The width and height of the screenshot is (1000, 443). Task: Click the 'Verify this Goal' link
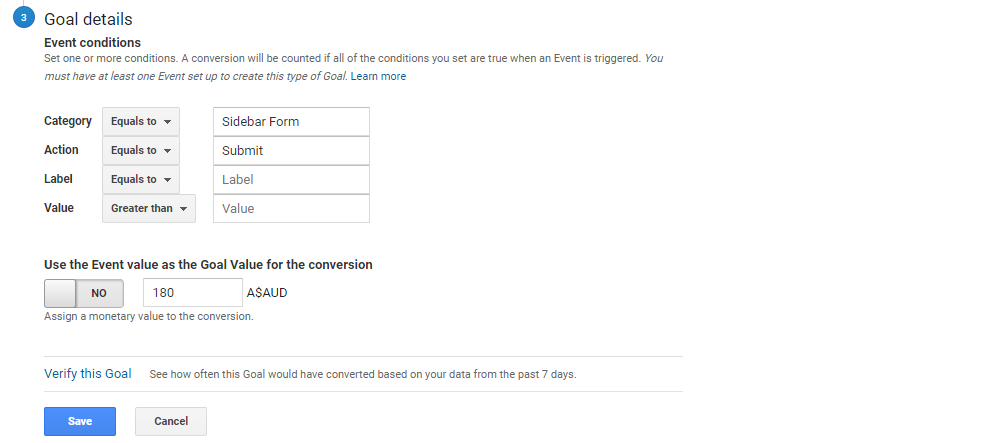pyautogui.click(x=88, y=374)
